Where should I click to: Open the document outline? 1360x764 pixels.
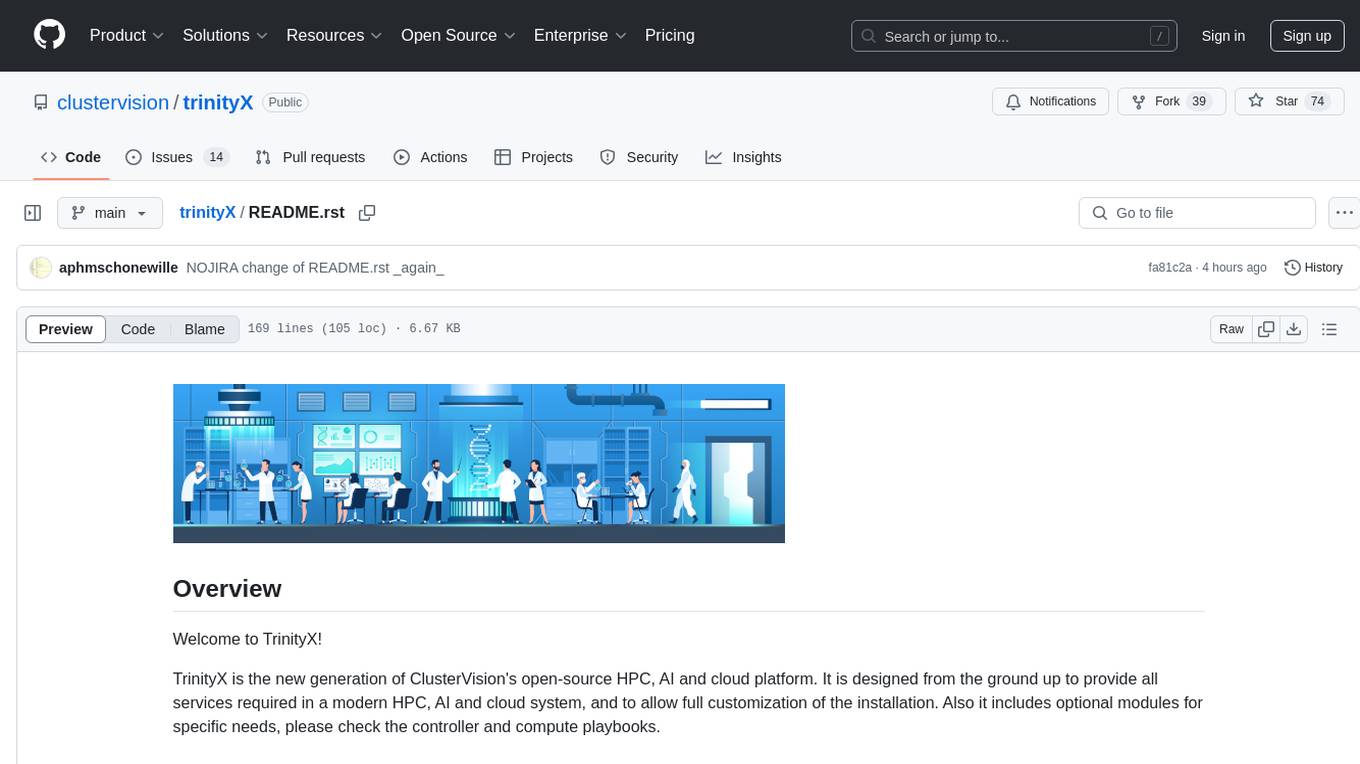click(x=1329, y=329)
